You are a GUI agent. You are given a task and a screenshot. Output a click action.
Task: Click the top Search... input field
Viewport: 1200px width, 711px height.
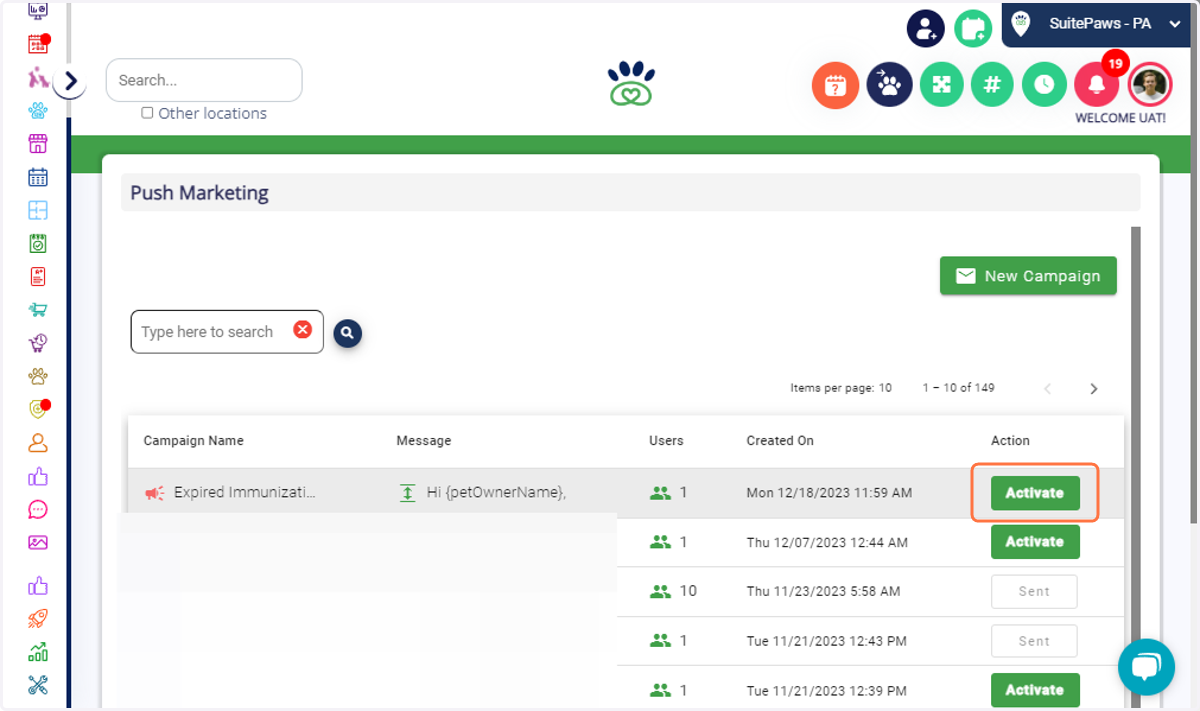pyautogui.click(x=204, y=80)
